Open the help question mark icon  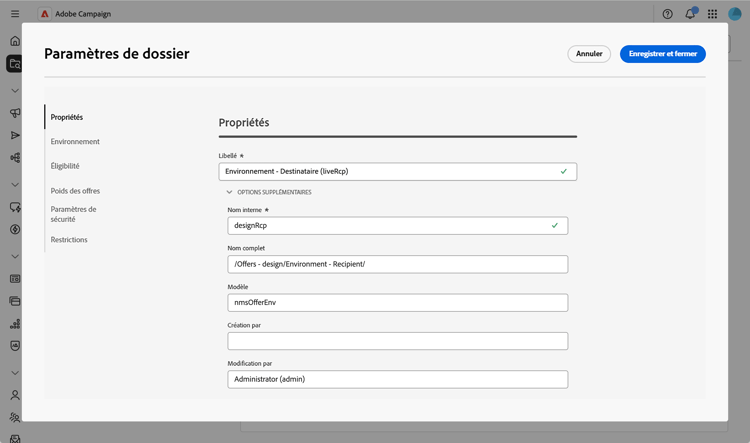pos(667,14)
